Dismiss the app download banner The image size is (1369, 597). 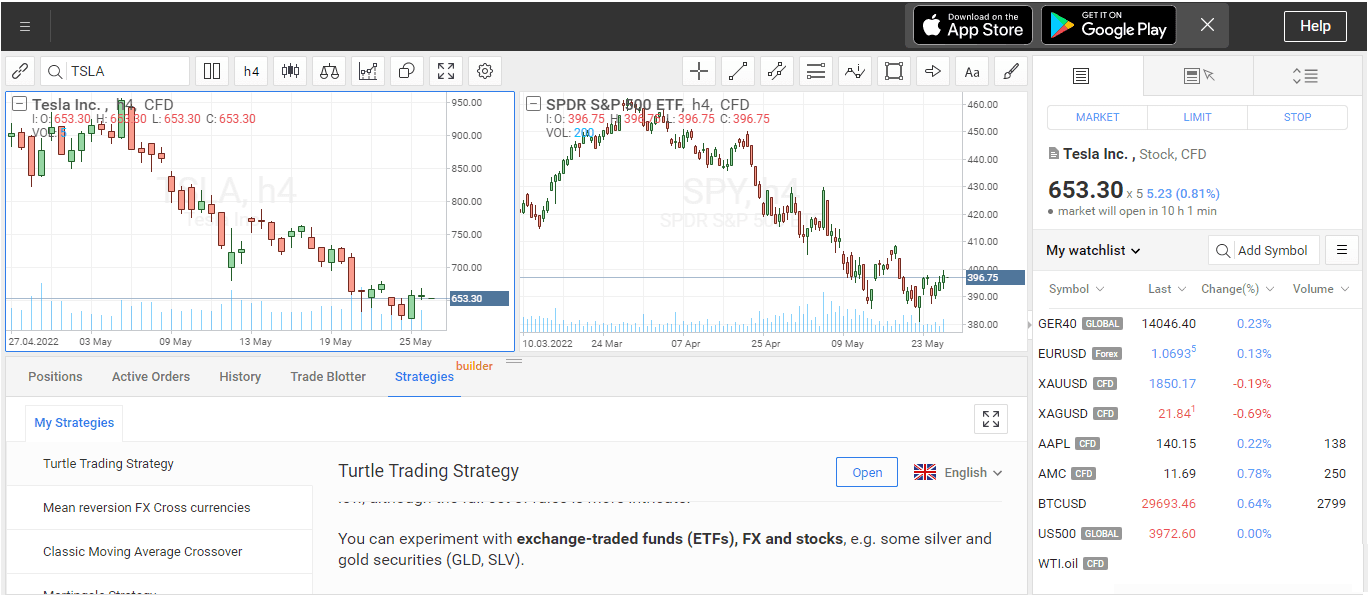[x=1207, y=25]
